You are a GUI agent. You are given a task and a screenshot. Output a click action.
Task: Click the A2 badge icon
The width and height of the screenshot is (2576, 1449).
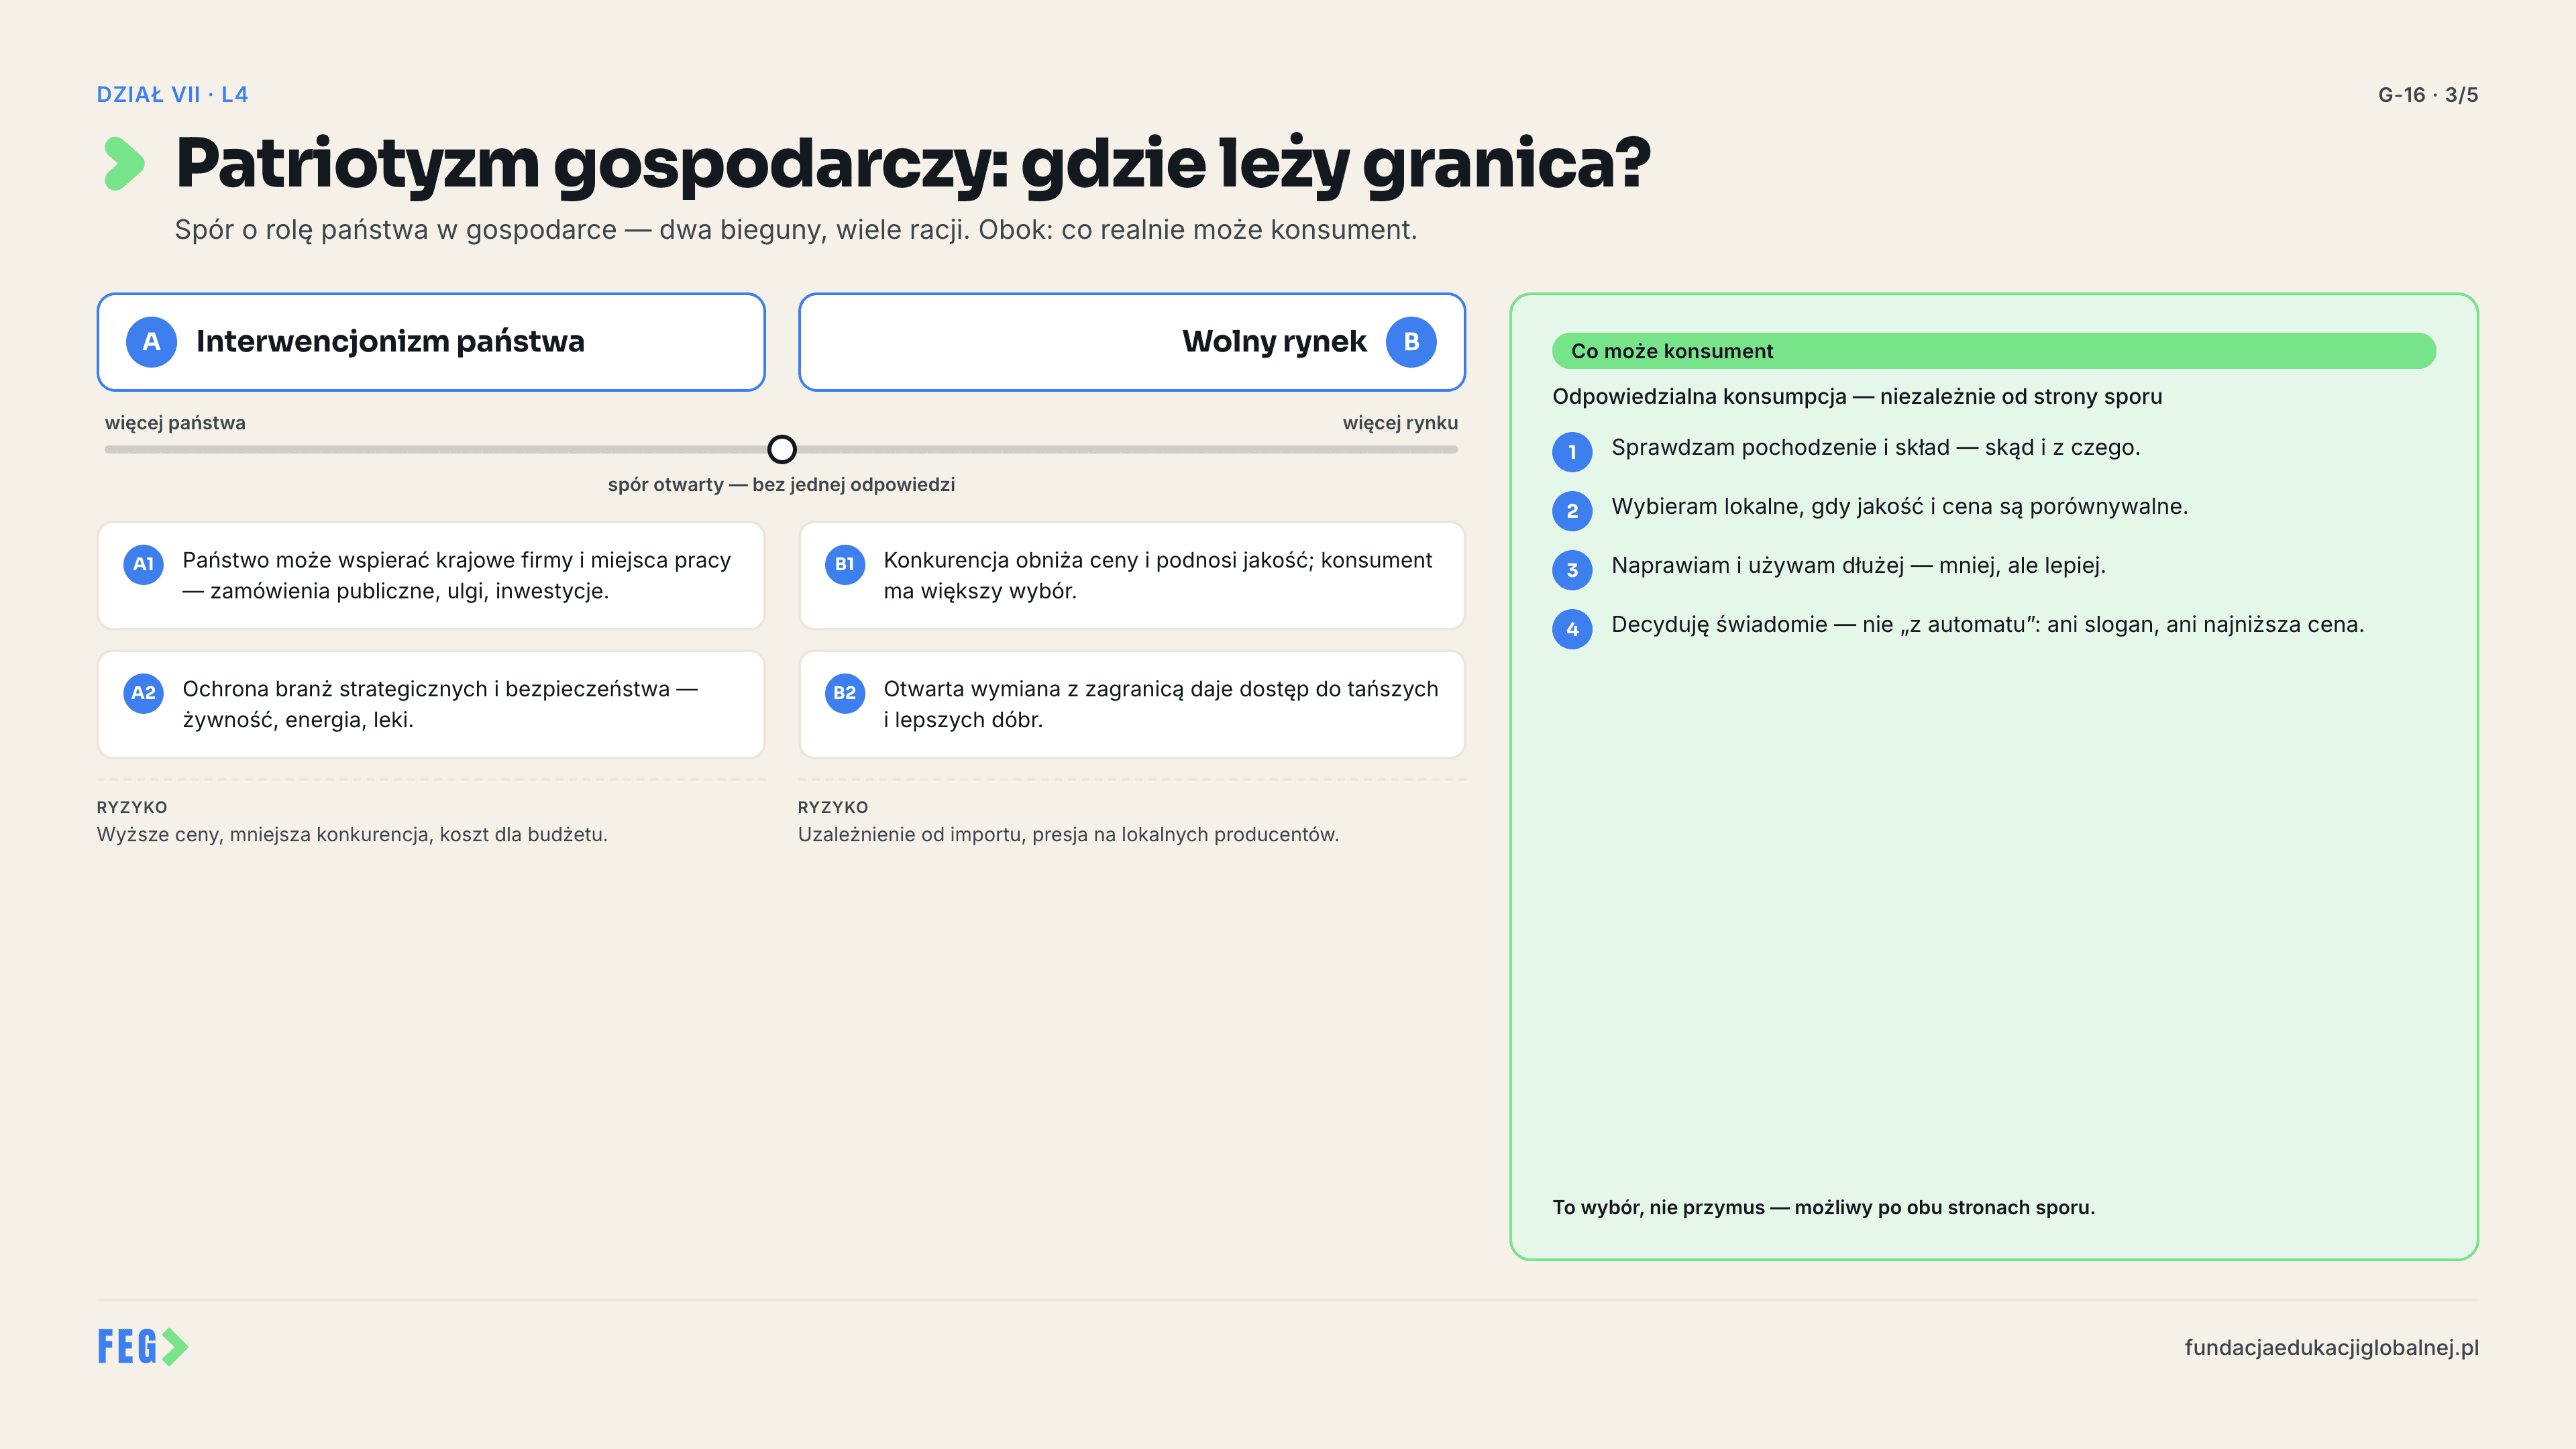pyautogui.click(x=143, y=693)
